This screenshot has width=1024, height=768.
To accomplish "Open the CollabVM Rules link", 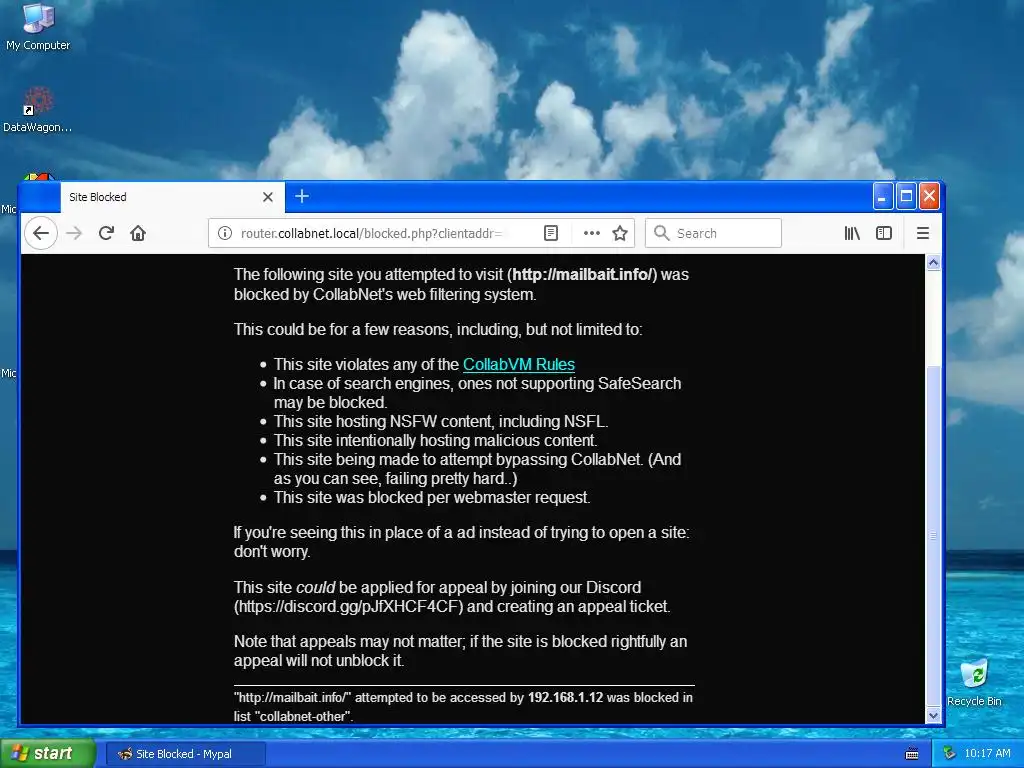I will pyautogui.click(x=519, y=364).
